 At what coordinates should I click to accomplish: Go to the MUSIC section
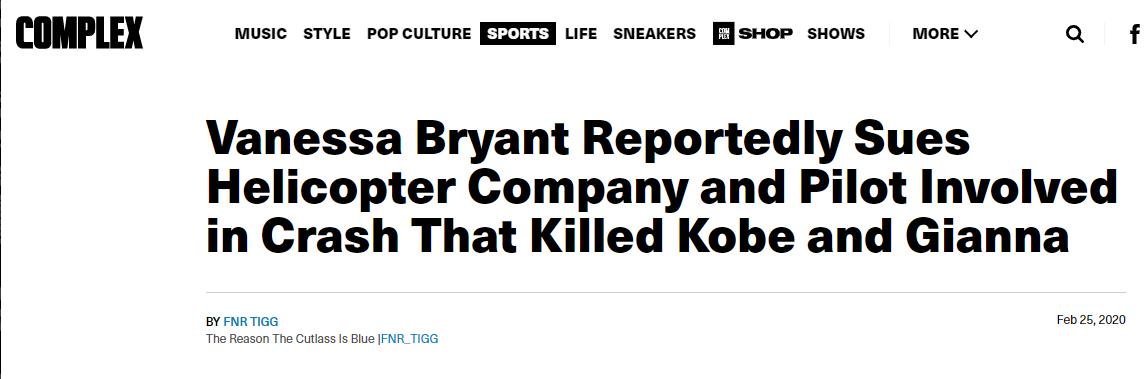click(x=260, y=34)
